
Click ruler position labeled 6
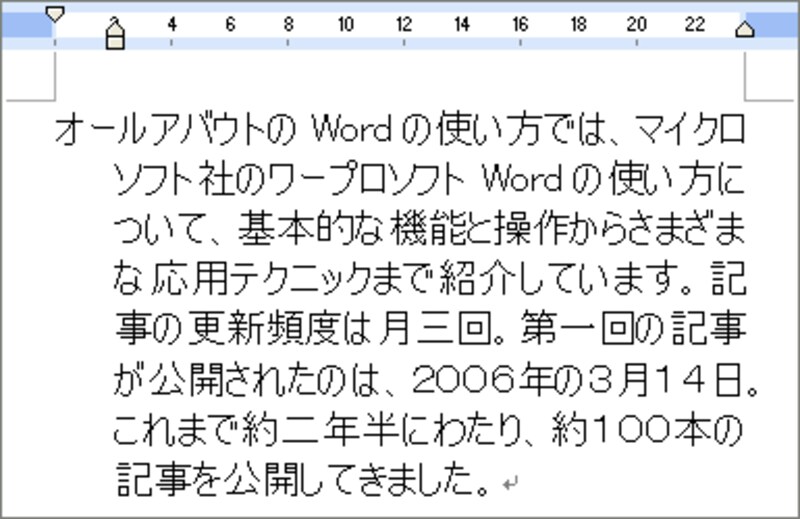(x=230, y=24)
